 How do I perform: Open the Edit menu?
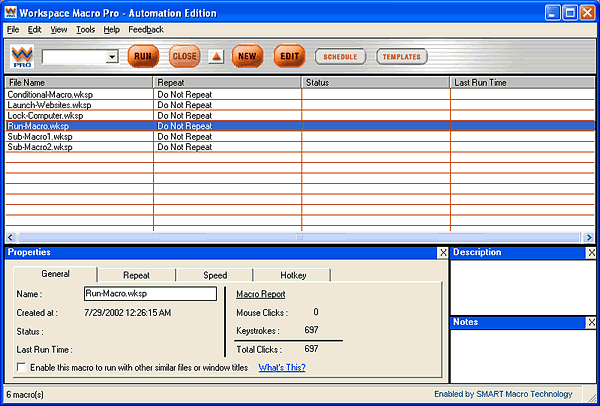point(34,29)
